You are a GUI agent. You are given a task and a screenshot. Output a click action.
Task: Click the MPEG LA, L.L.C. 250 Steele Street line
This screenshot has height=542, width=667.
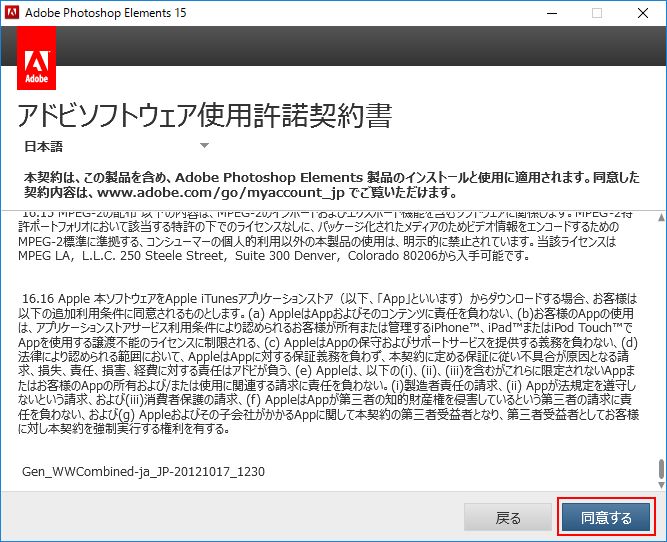274,256
